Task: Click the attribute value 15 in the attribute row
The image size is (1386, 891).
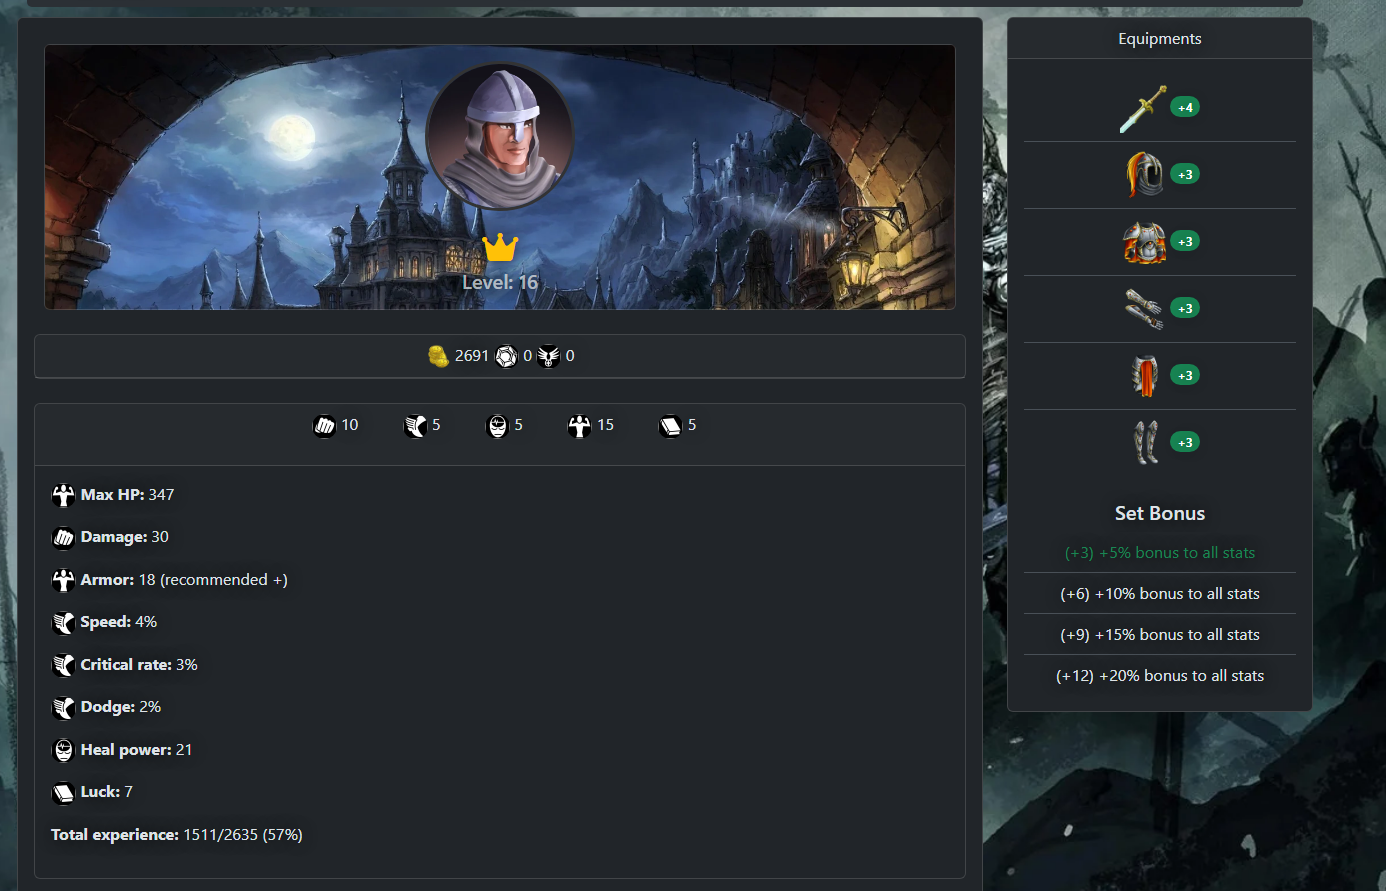Action: point(606,425)
